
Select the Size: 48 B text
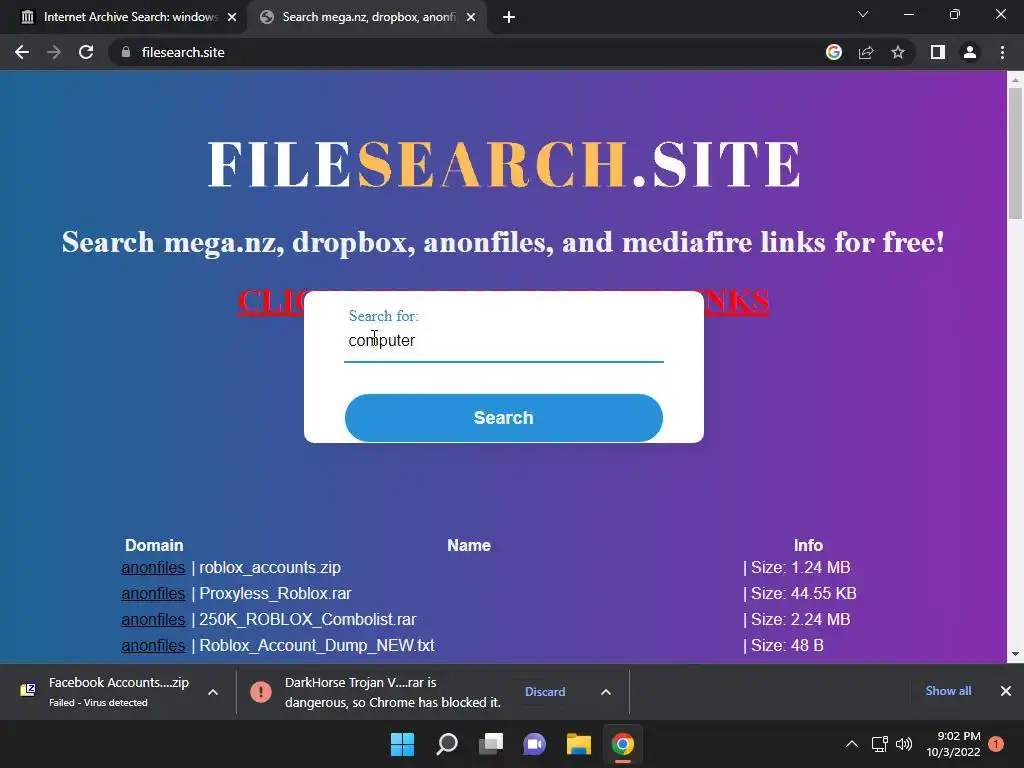(x=787, y=645)
